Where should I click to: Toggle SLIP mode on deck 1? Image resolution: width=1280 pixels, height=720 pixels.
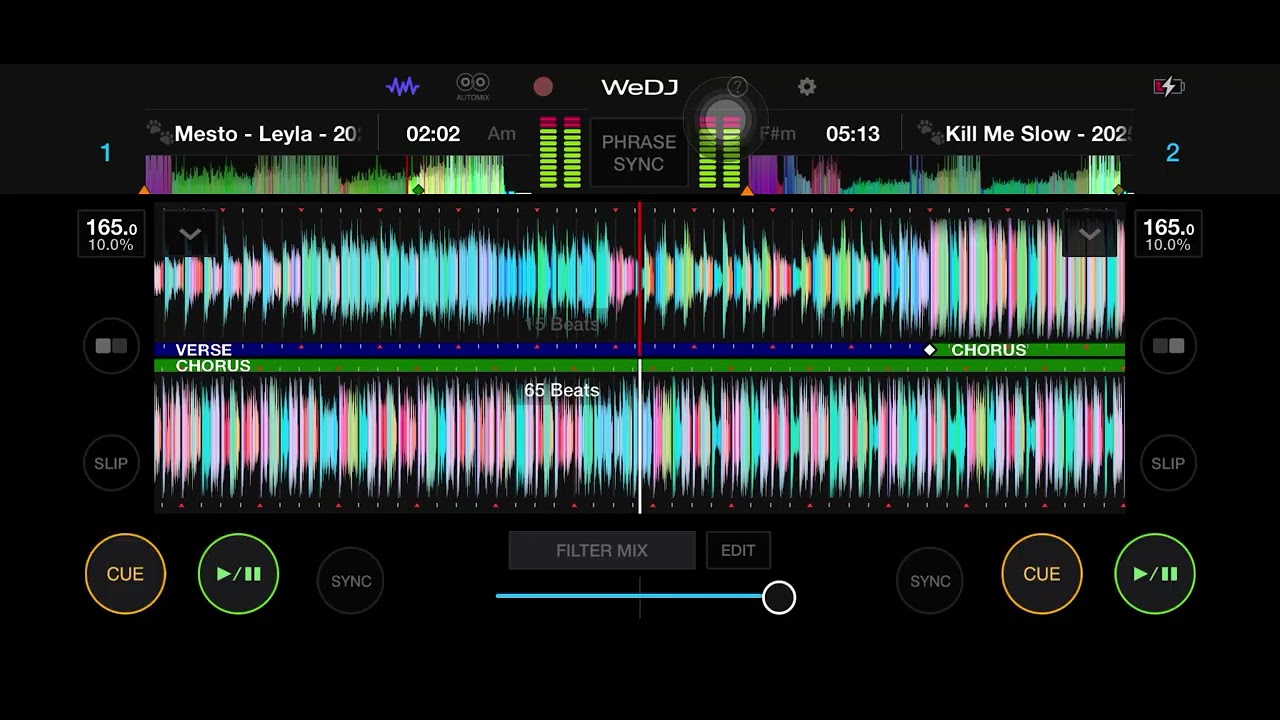click(x=111, y=463)
